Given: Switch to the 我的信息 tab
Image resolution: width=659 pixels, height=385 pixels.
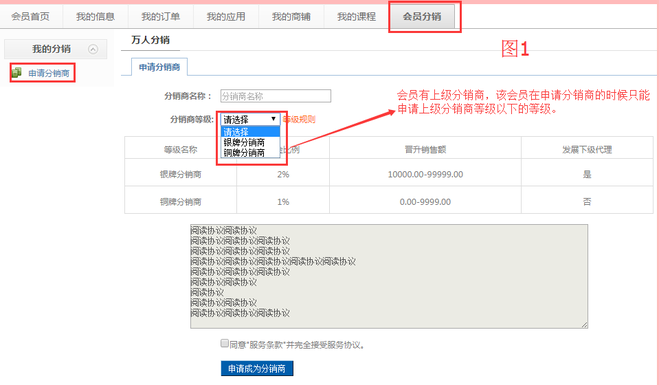Looking at the screenshot, I should coord(95,16).
